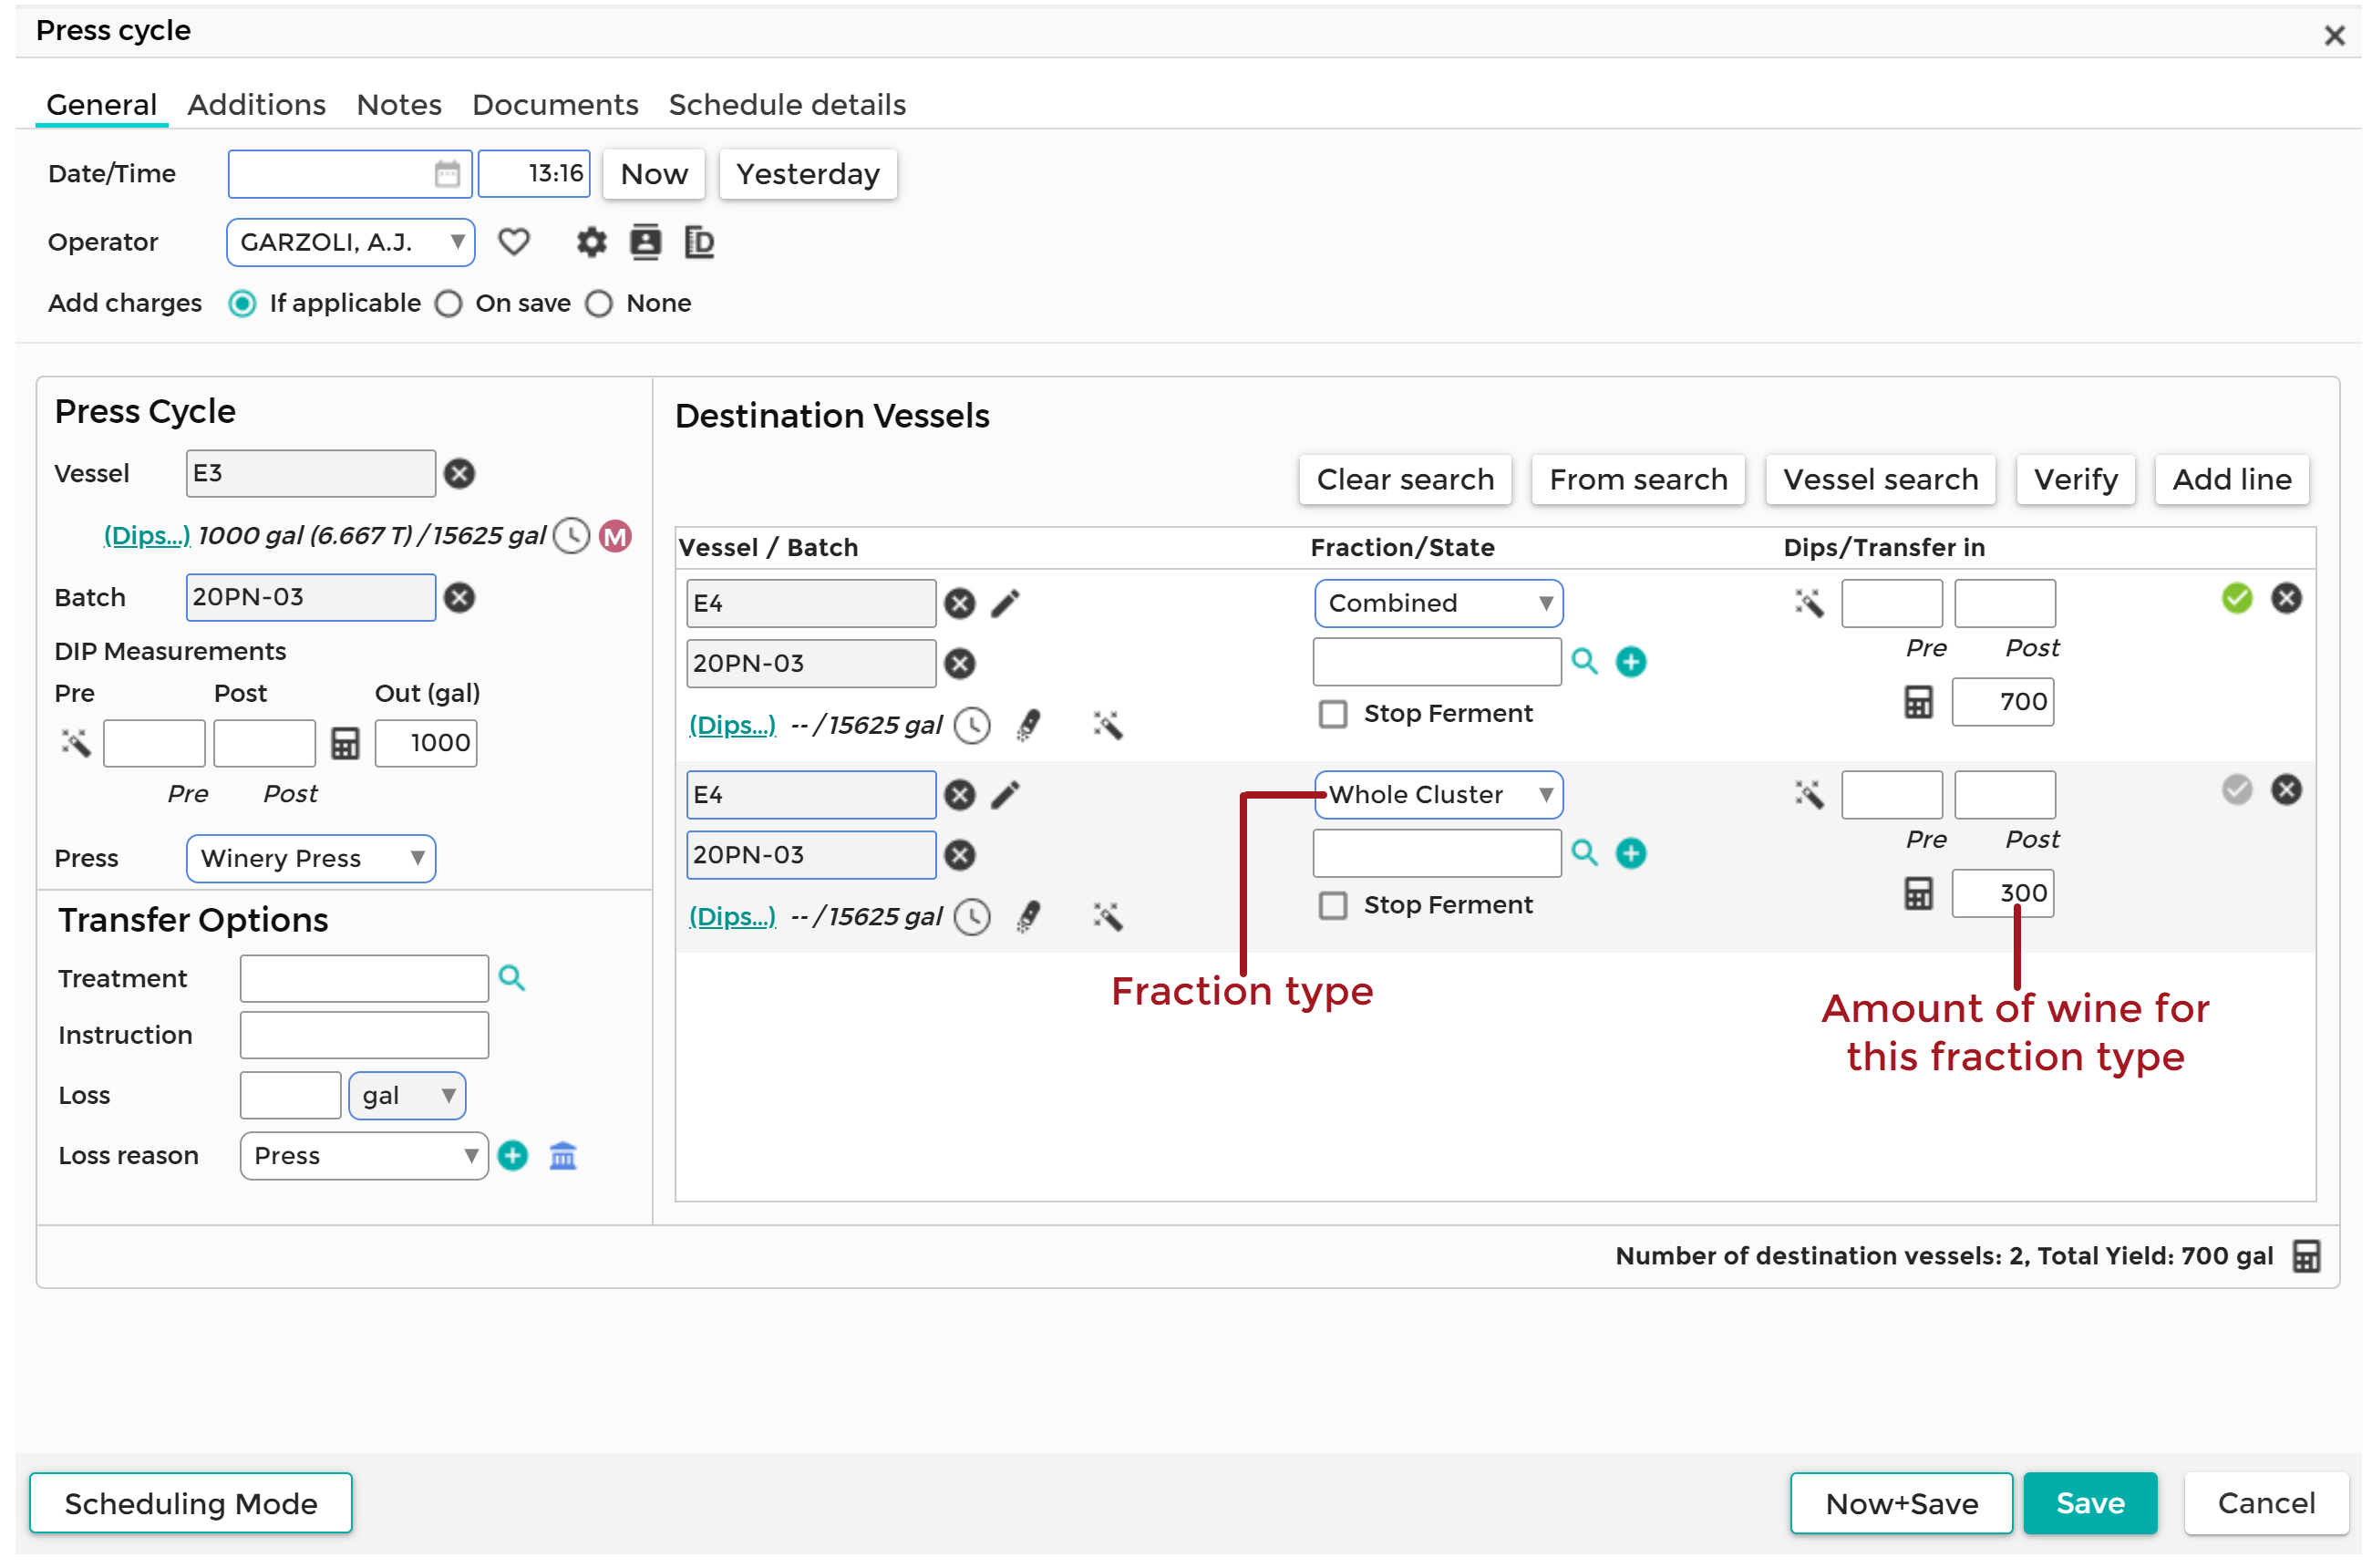This screenshot has height=1568, width=2372.
Task: Open Dips link under vessel E3
Action: tap(147, 536)
